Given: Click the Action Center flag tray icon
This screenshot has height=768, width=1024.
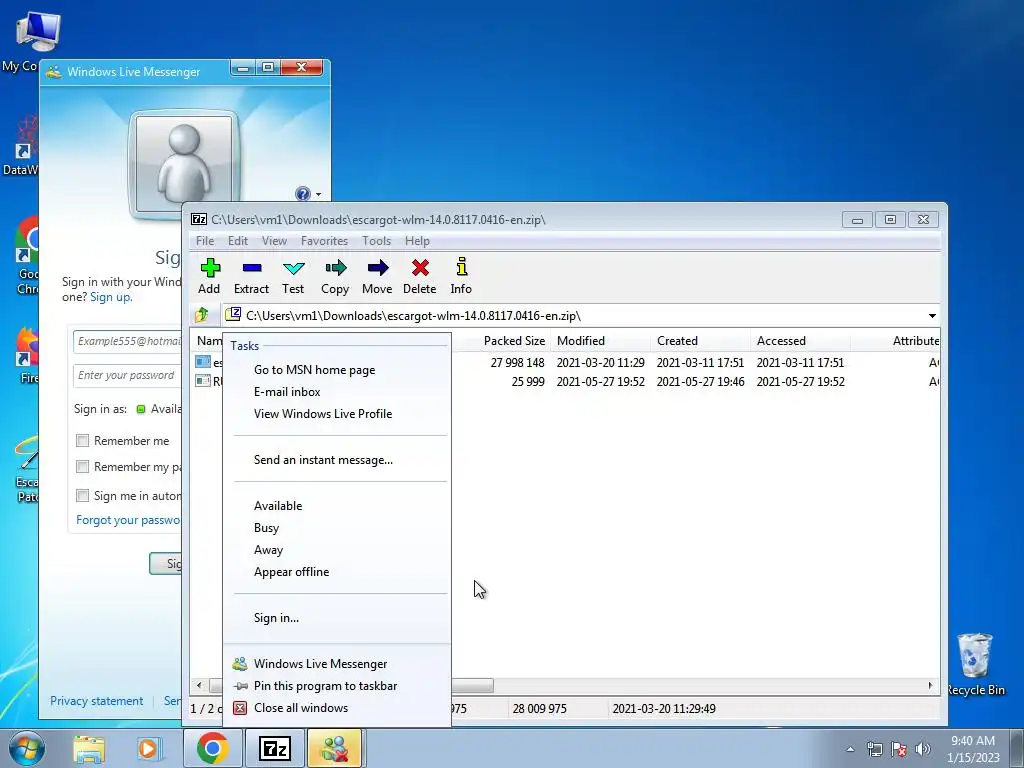Looking at the screenshot, I should click(899, 749).
